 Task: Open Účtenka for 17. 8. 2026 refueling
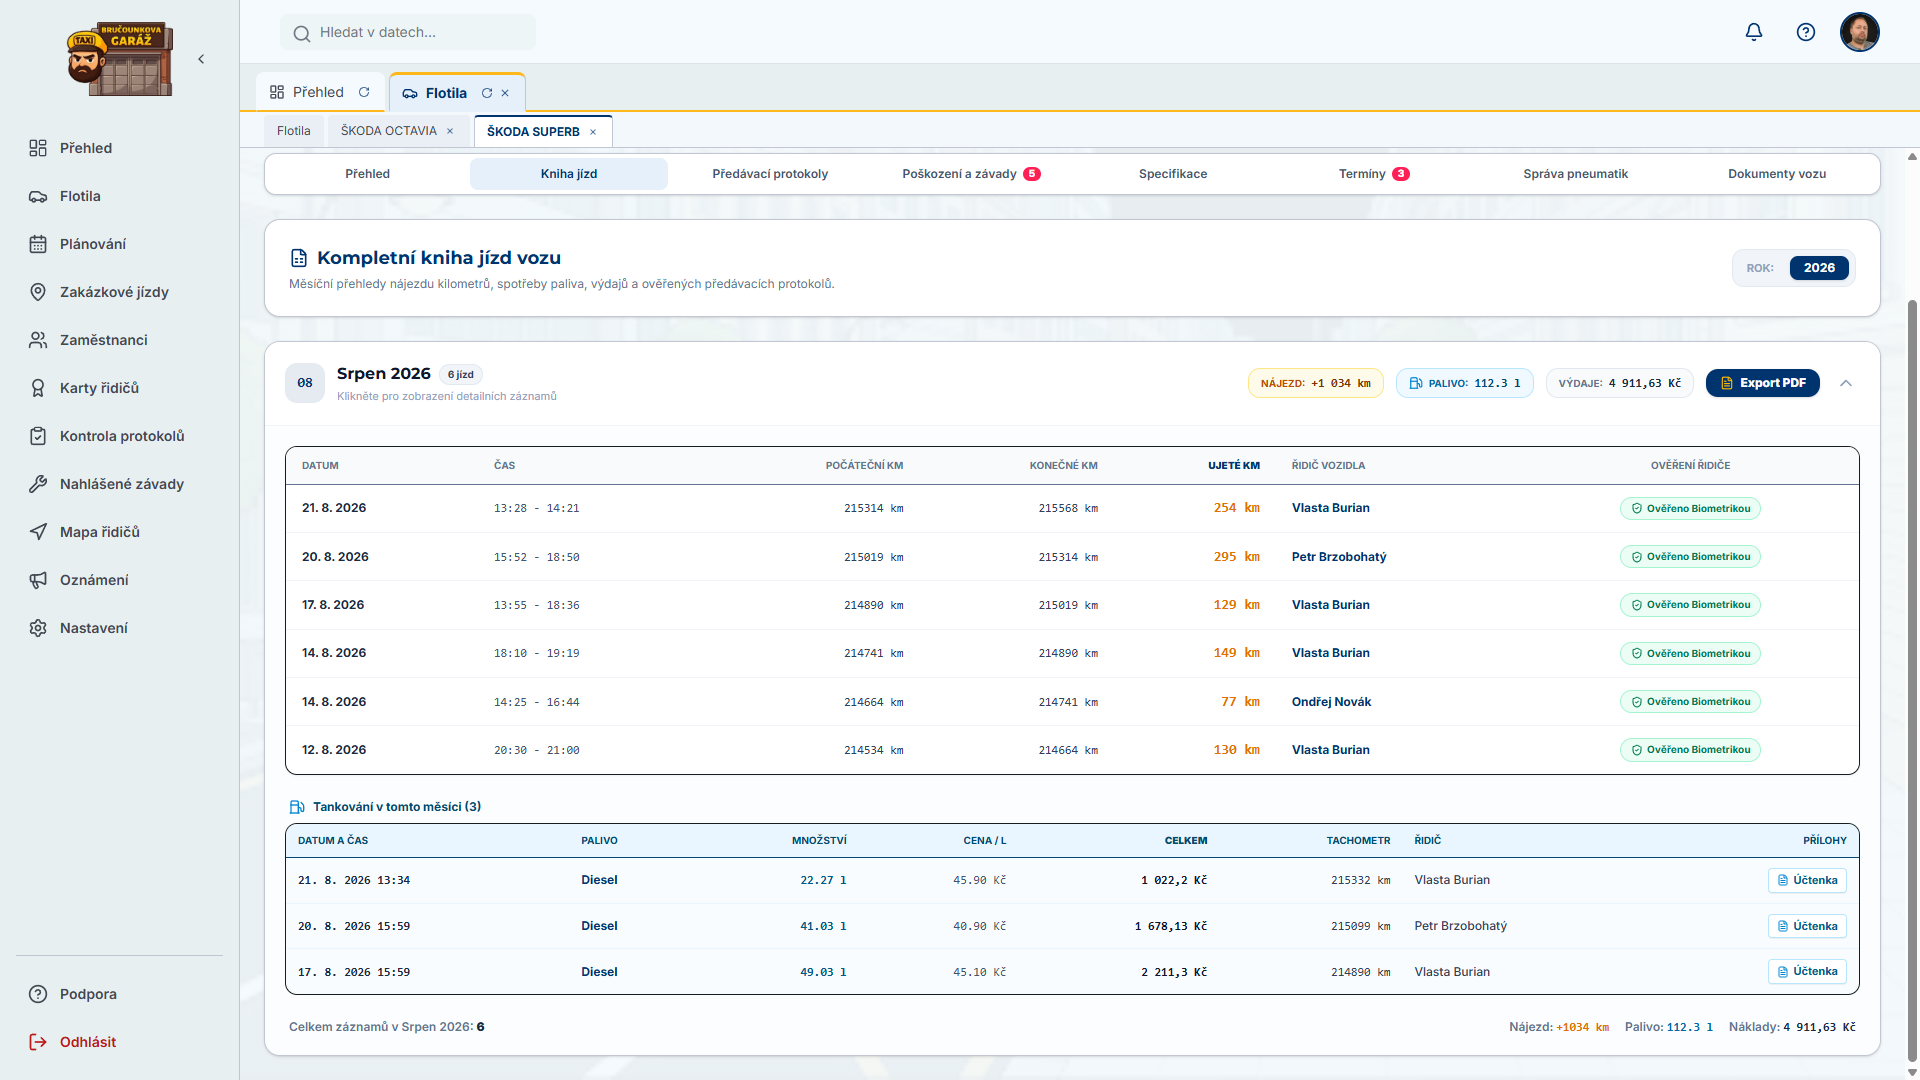point(1807,972)
